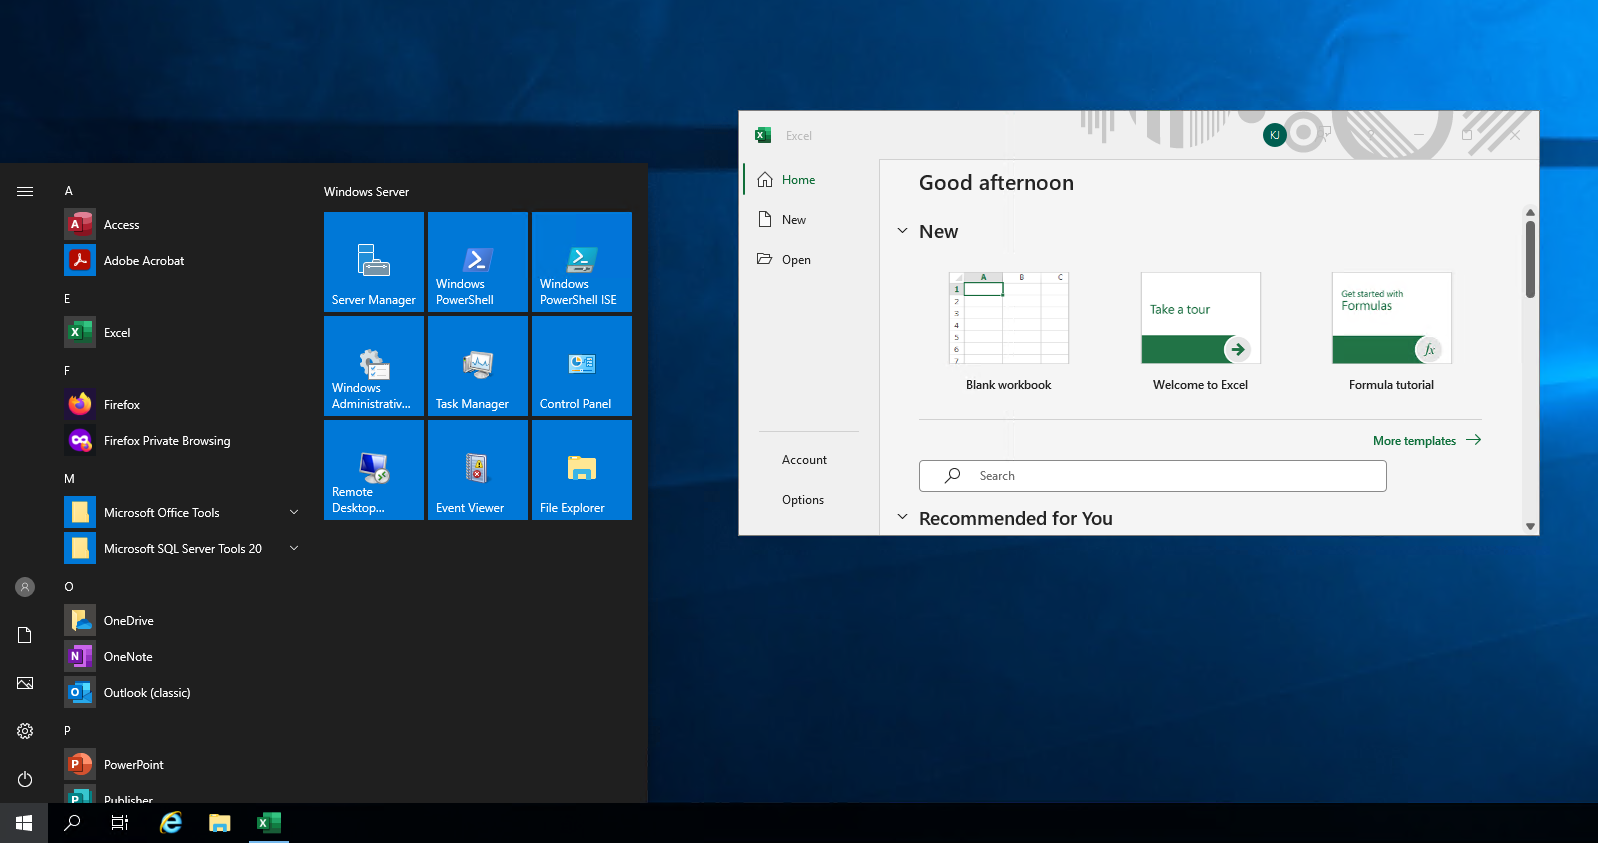The image size is (1598, 843).
Task: Open the Event Viewer tile
Action: point(478,470)
